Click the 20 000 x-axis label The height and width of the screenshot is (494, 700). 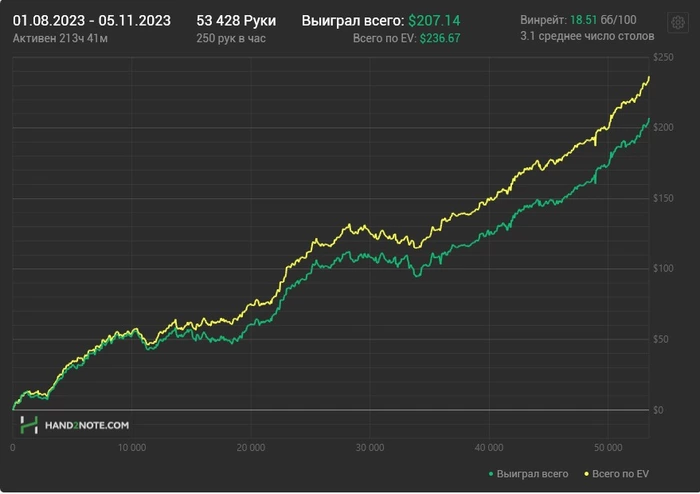(x=251, y=448)
